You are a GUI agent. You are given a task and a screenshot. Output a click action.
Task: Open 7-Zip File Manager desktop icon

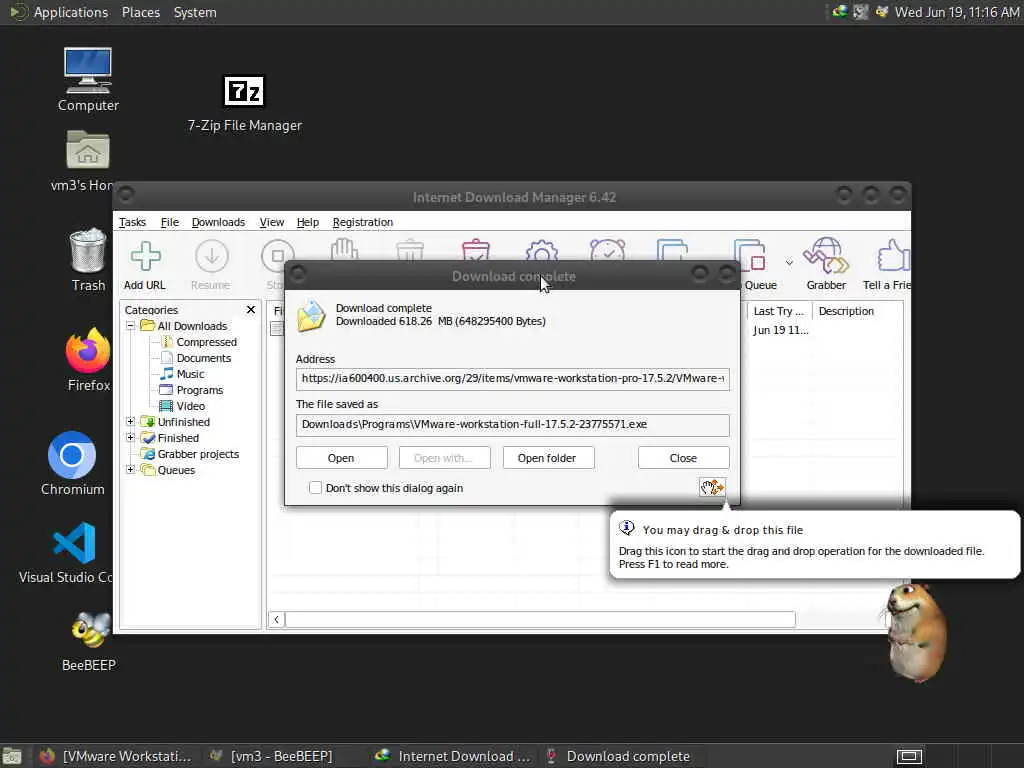pyautogui.click(x=244, y=91)
